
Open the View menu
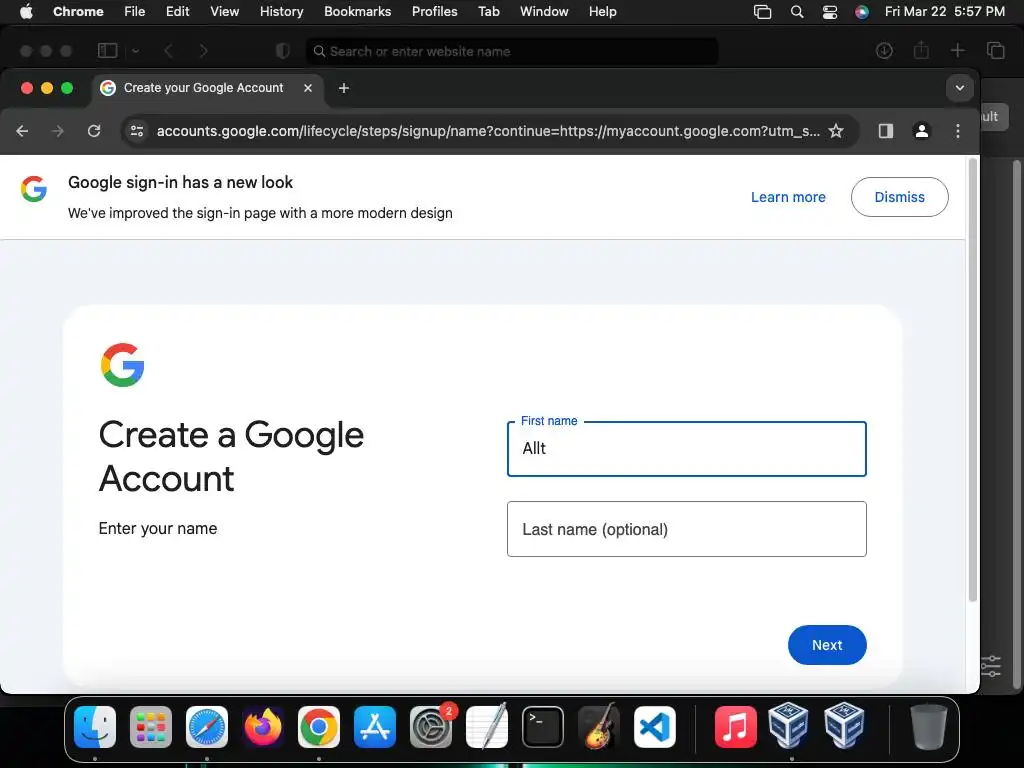[225, 12]
